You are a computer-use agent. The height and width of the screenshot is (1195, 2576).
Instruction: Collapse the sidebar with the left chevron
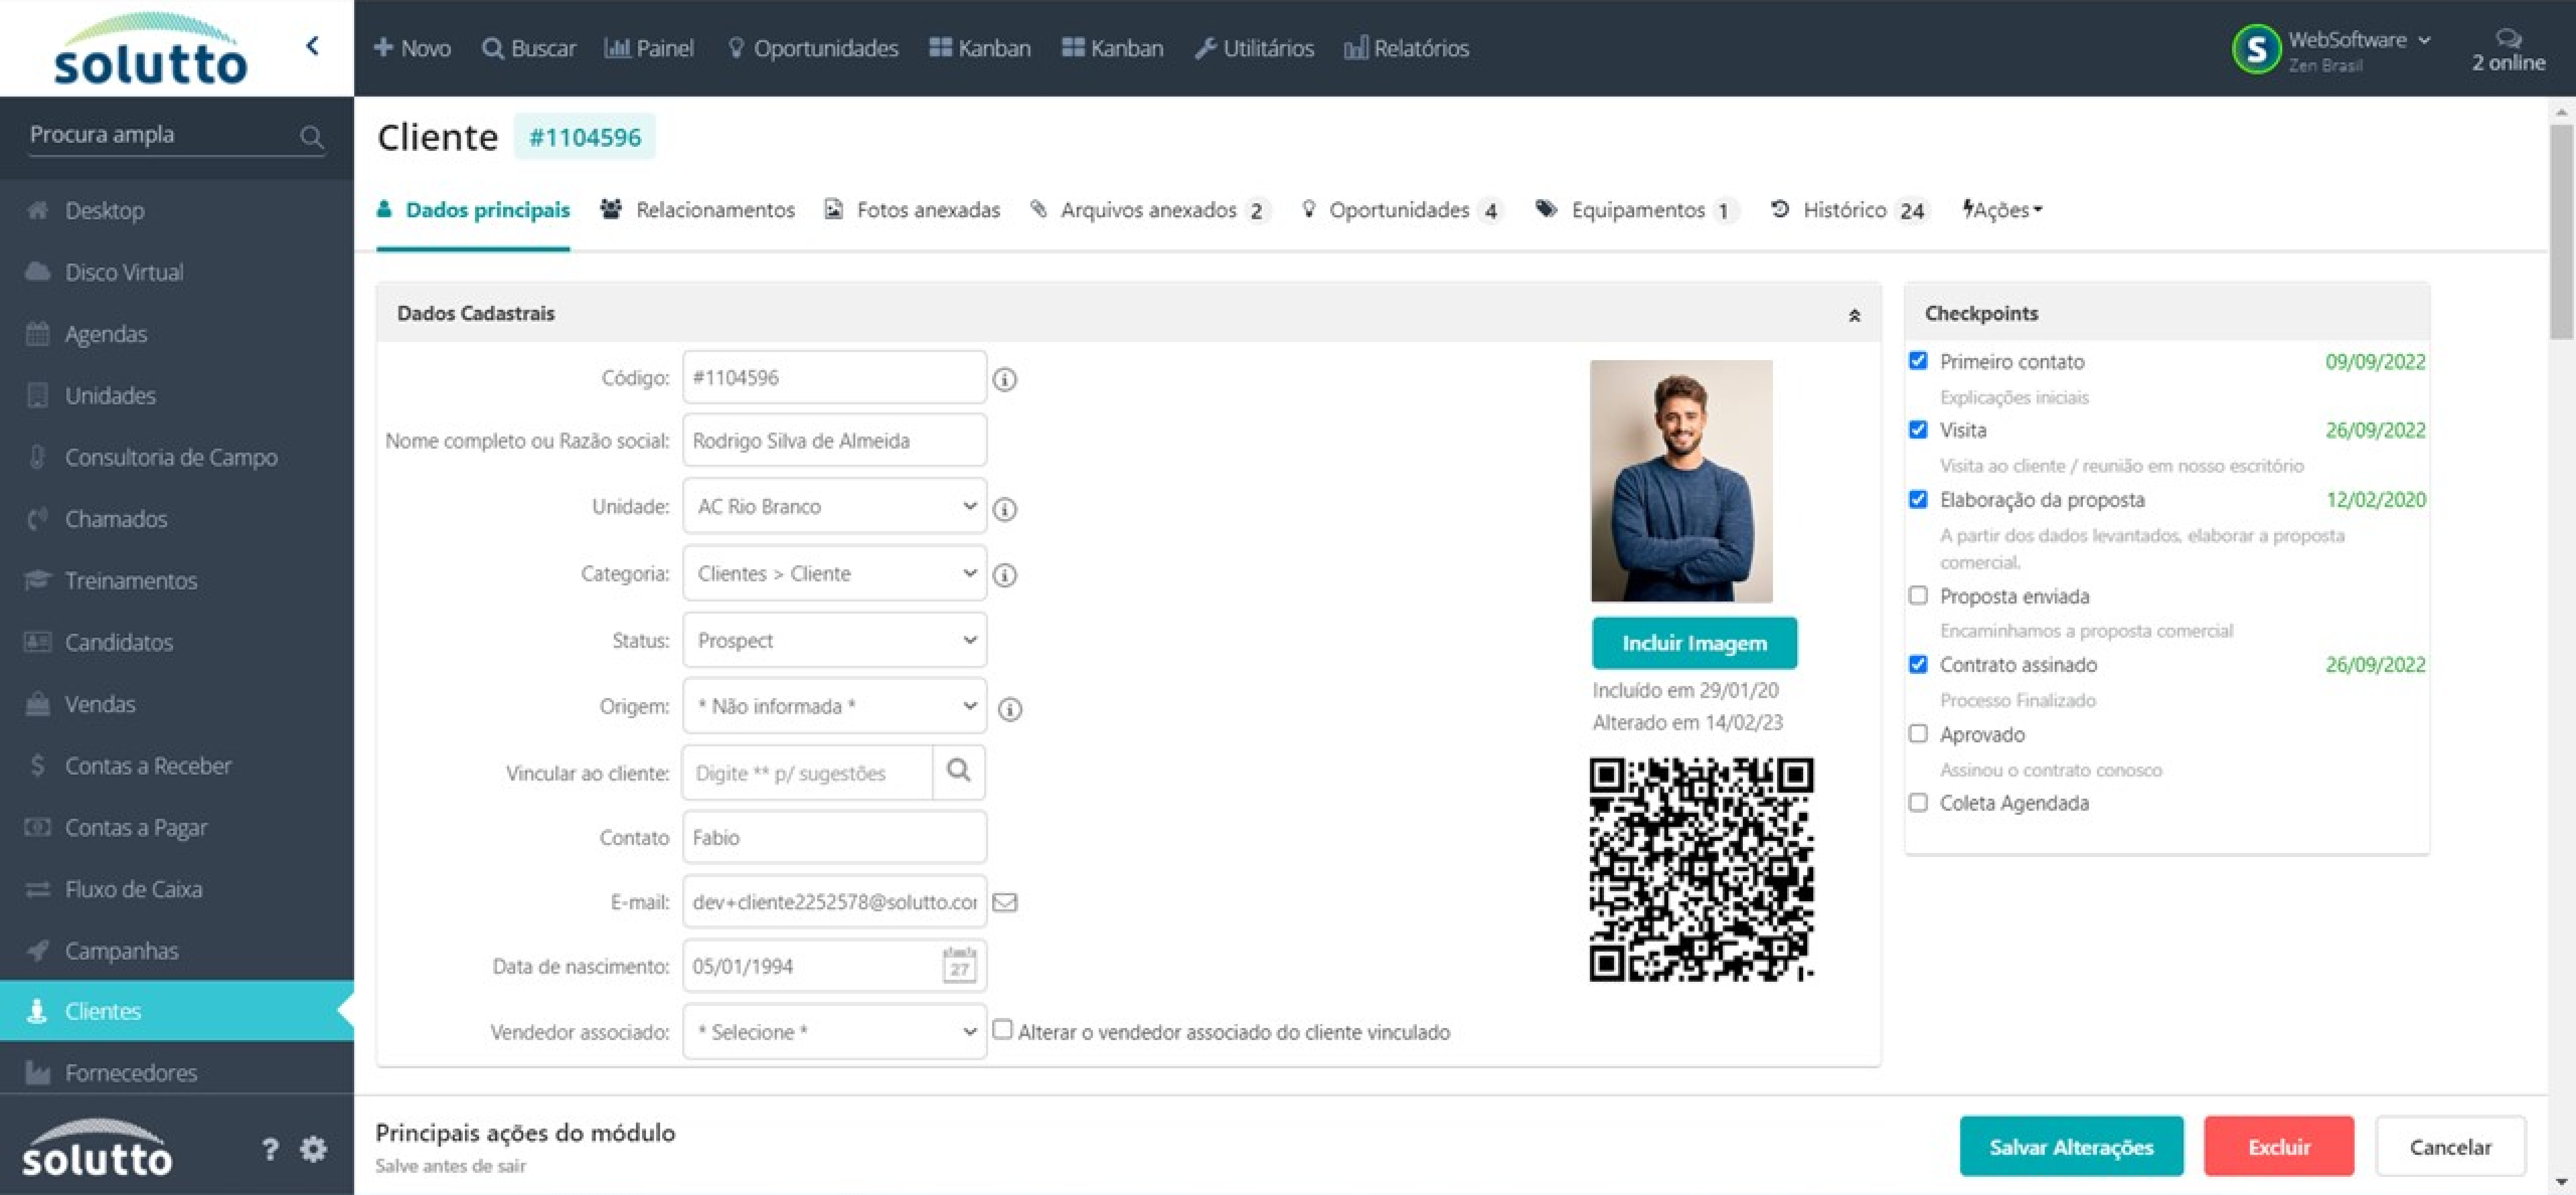coord(312,46)
